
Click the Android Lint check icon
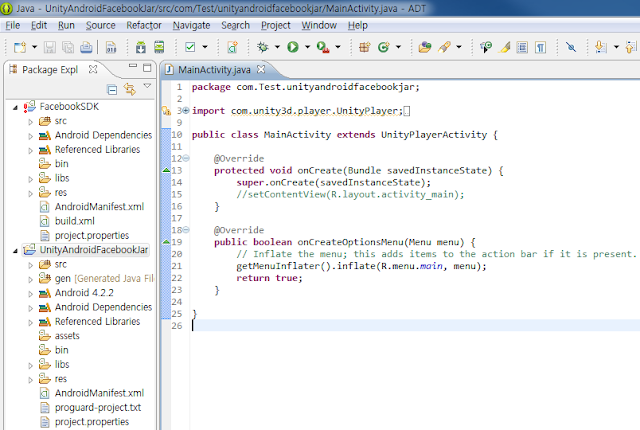(x=190, y=47)
